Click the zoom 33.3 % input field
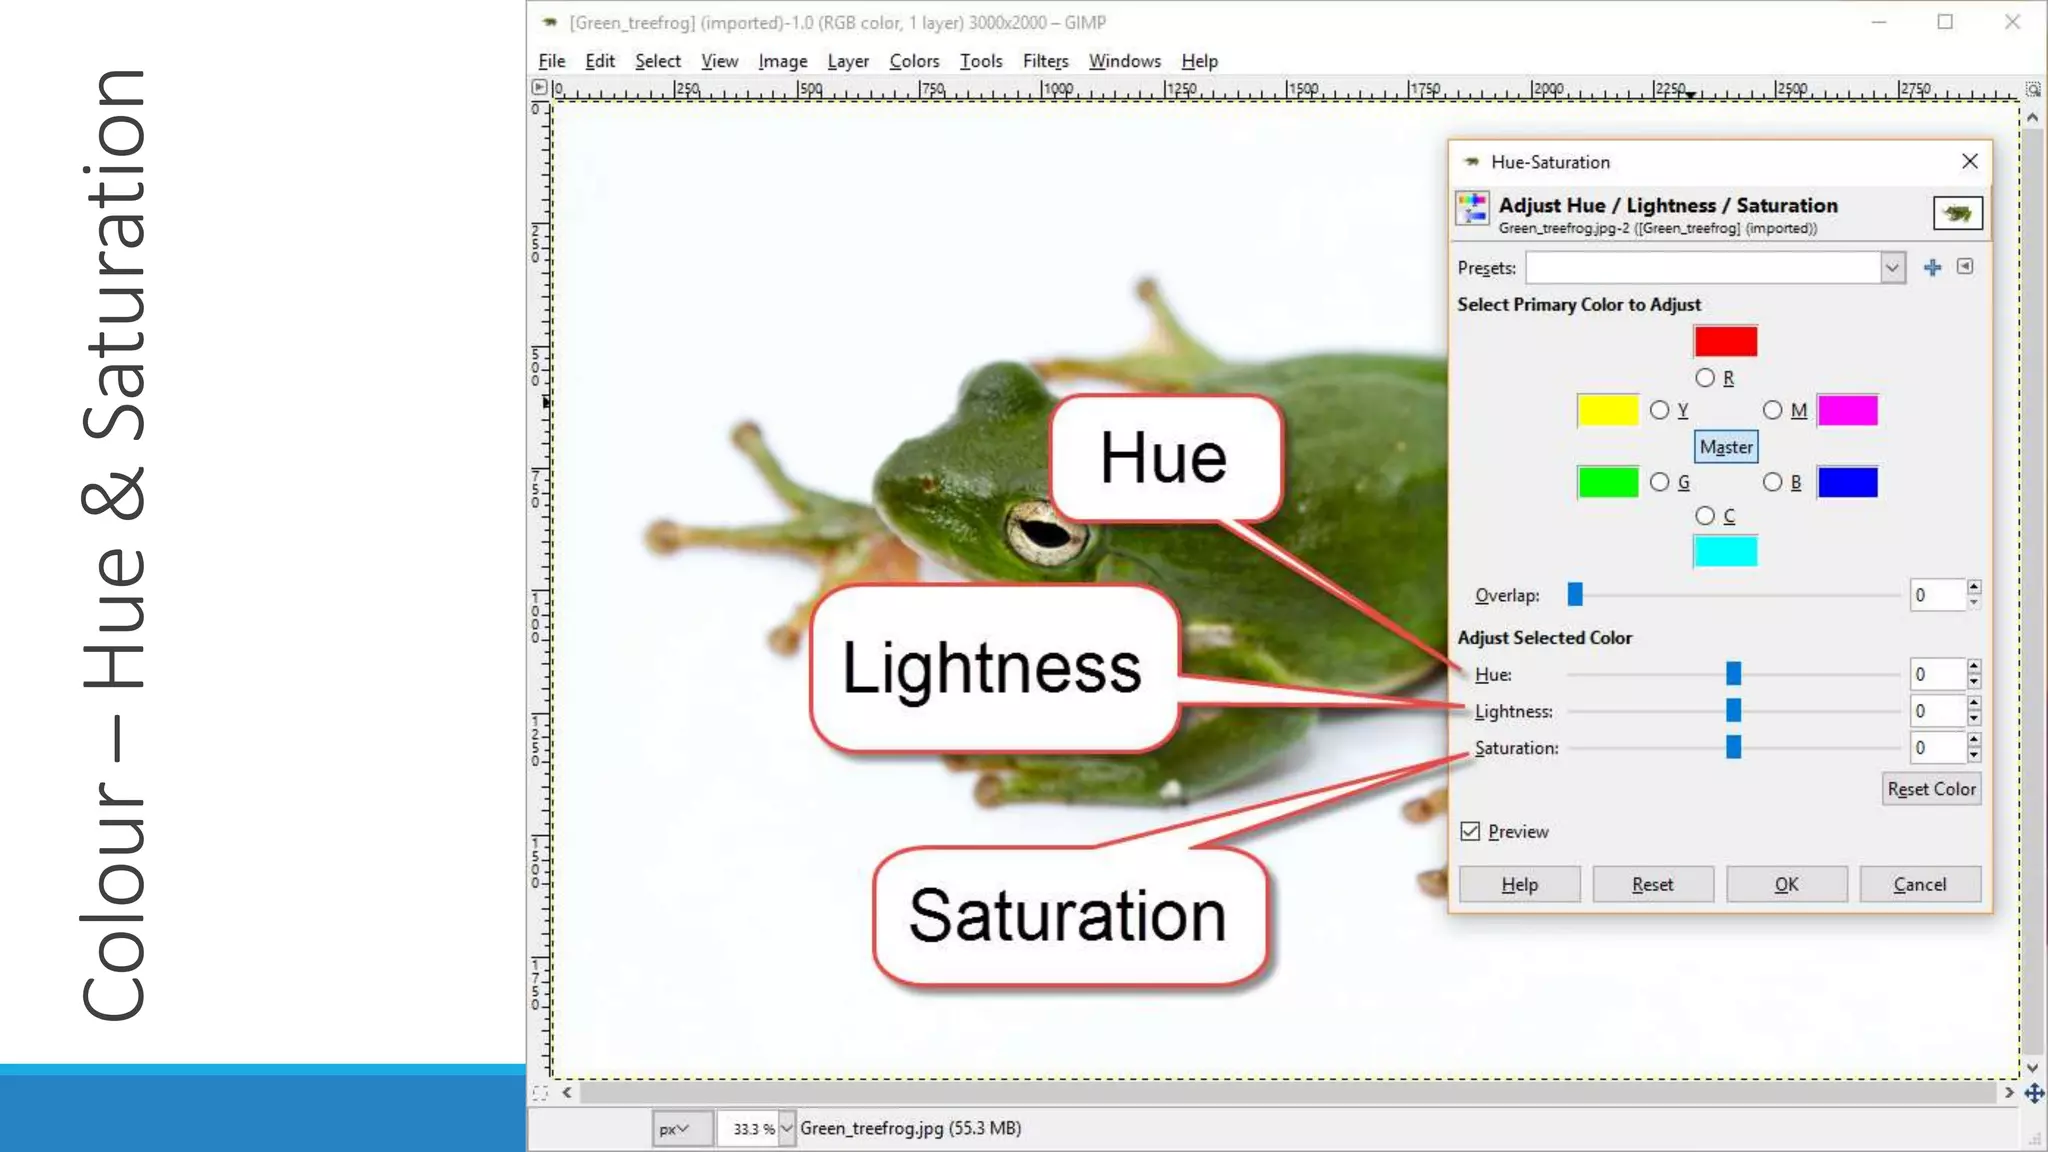2048x1152 pixels. click(x=748, y=1128)
